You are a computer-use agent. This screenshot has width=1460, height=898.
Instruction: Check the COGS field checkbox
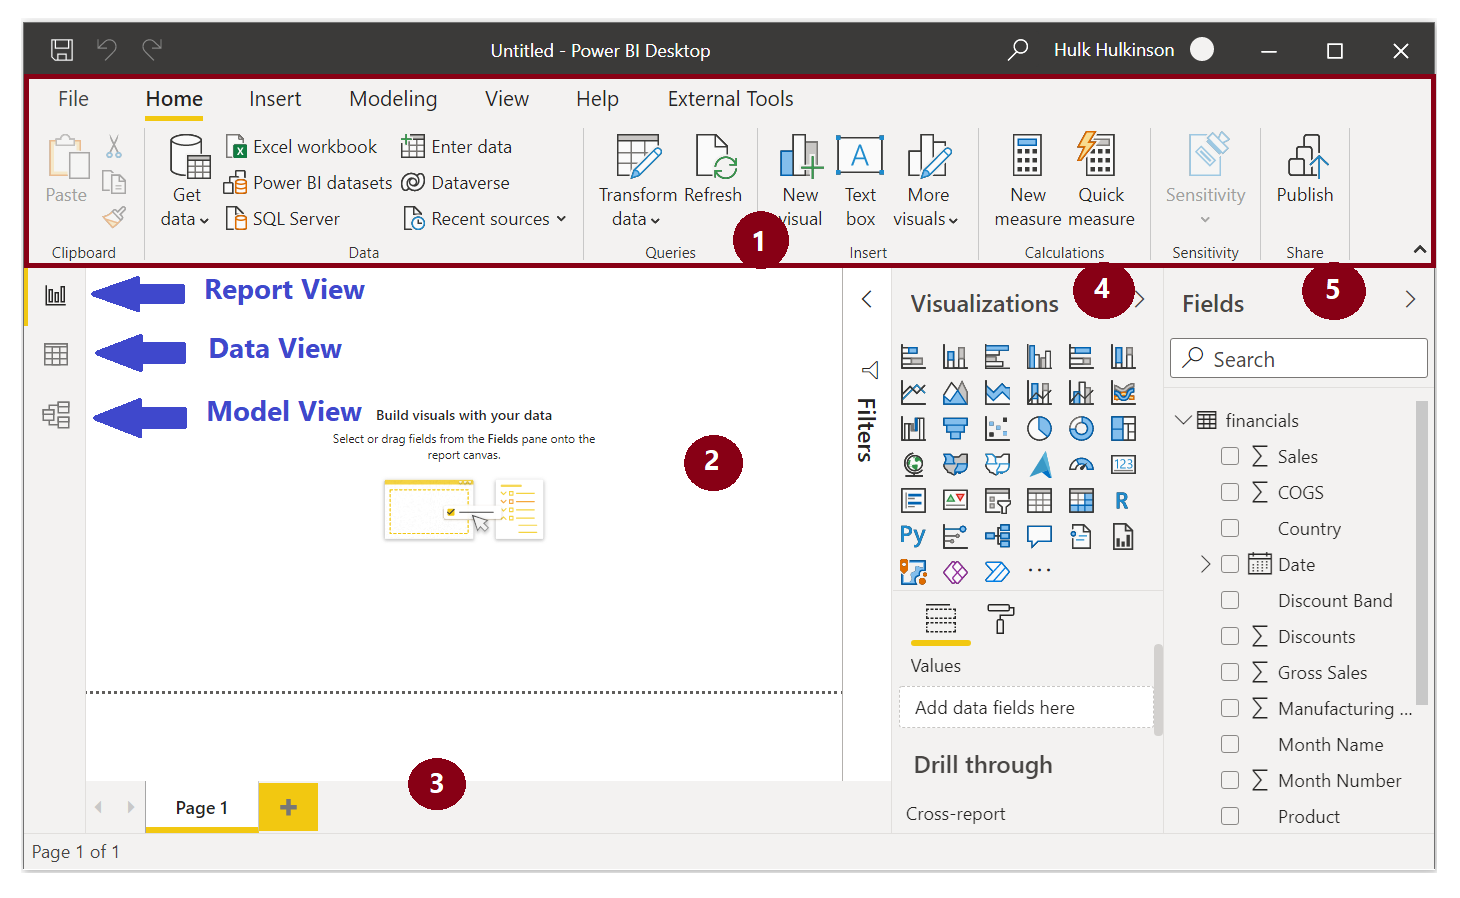click(1230, 492)
